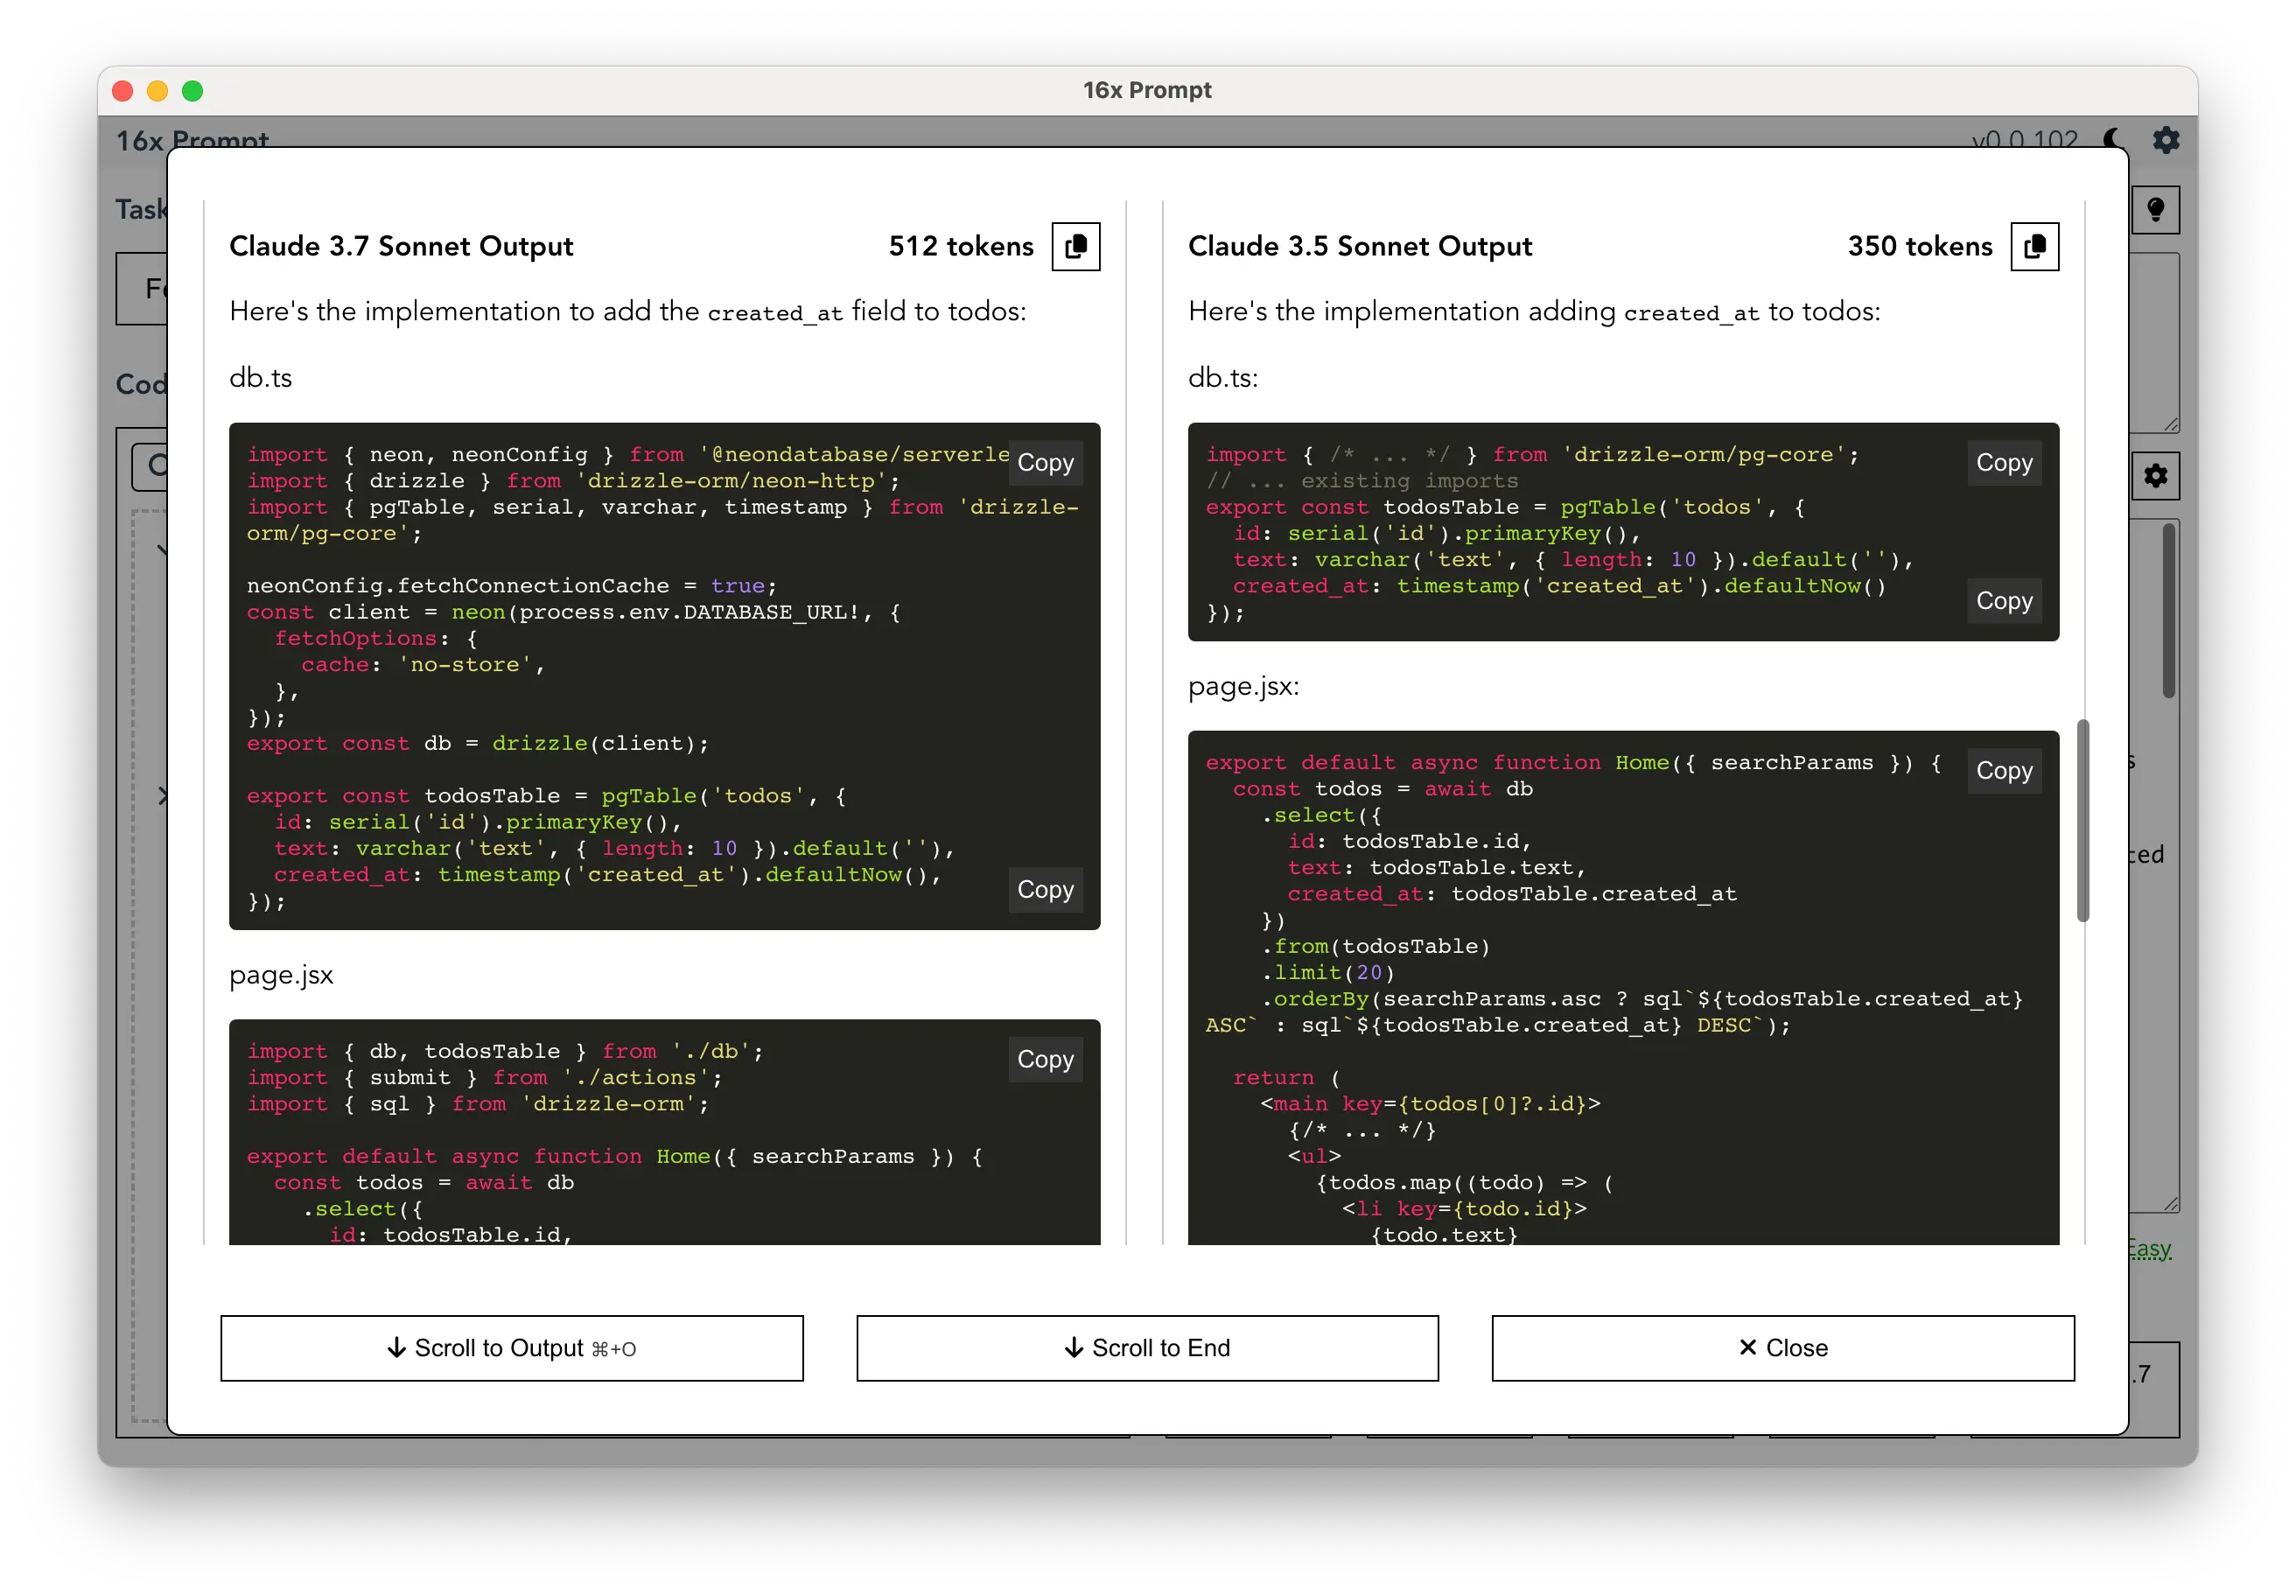Copy the db.ts code block on left panel
2296x1596 pixels.
[x=1045, y=462]
